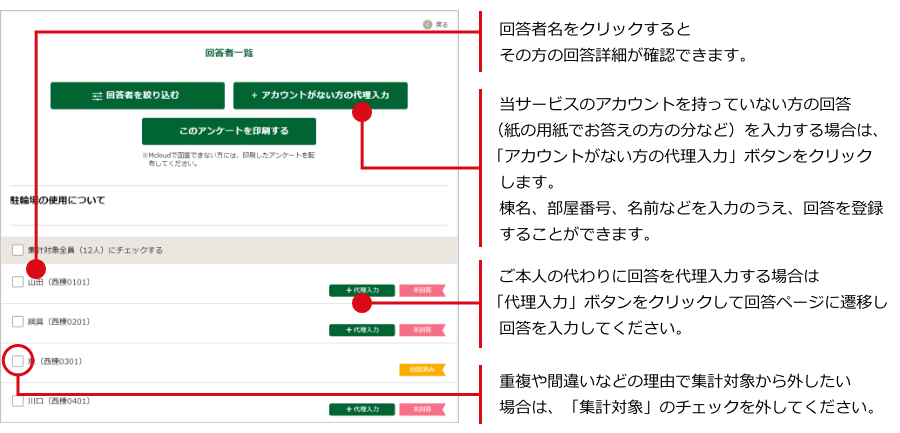The width and height of the screenshot is (900, 433).
Task: Toggle the checkbox beside 綱員 (西棟0201)
Action: pyautogui.click(x=18, y=321)
